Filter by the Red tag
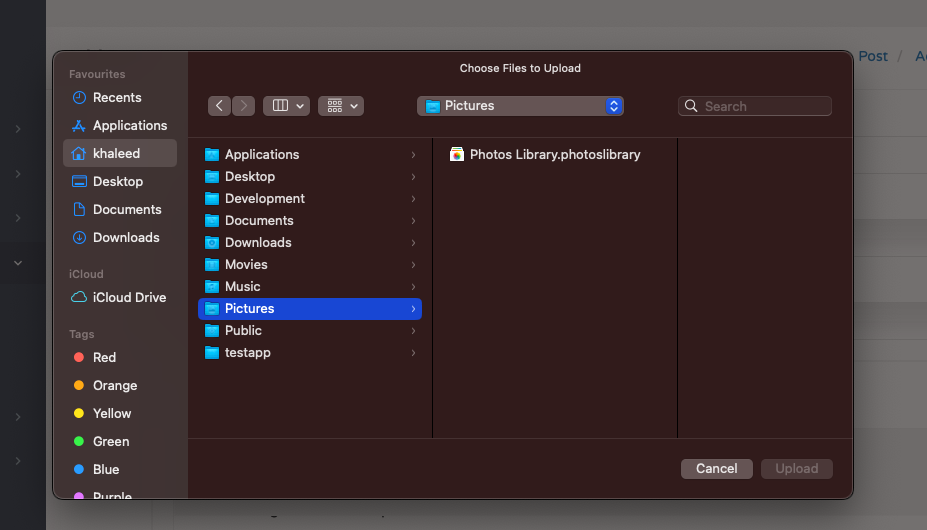This screenshot has width=927, height=530. point(104,358)
